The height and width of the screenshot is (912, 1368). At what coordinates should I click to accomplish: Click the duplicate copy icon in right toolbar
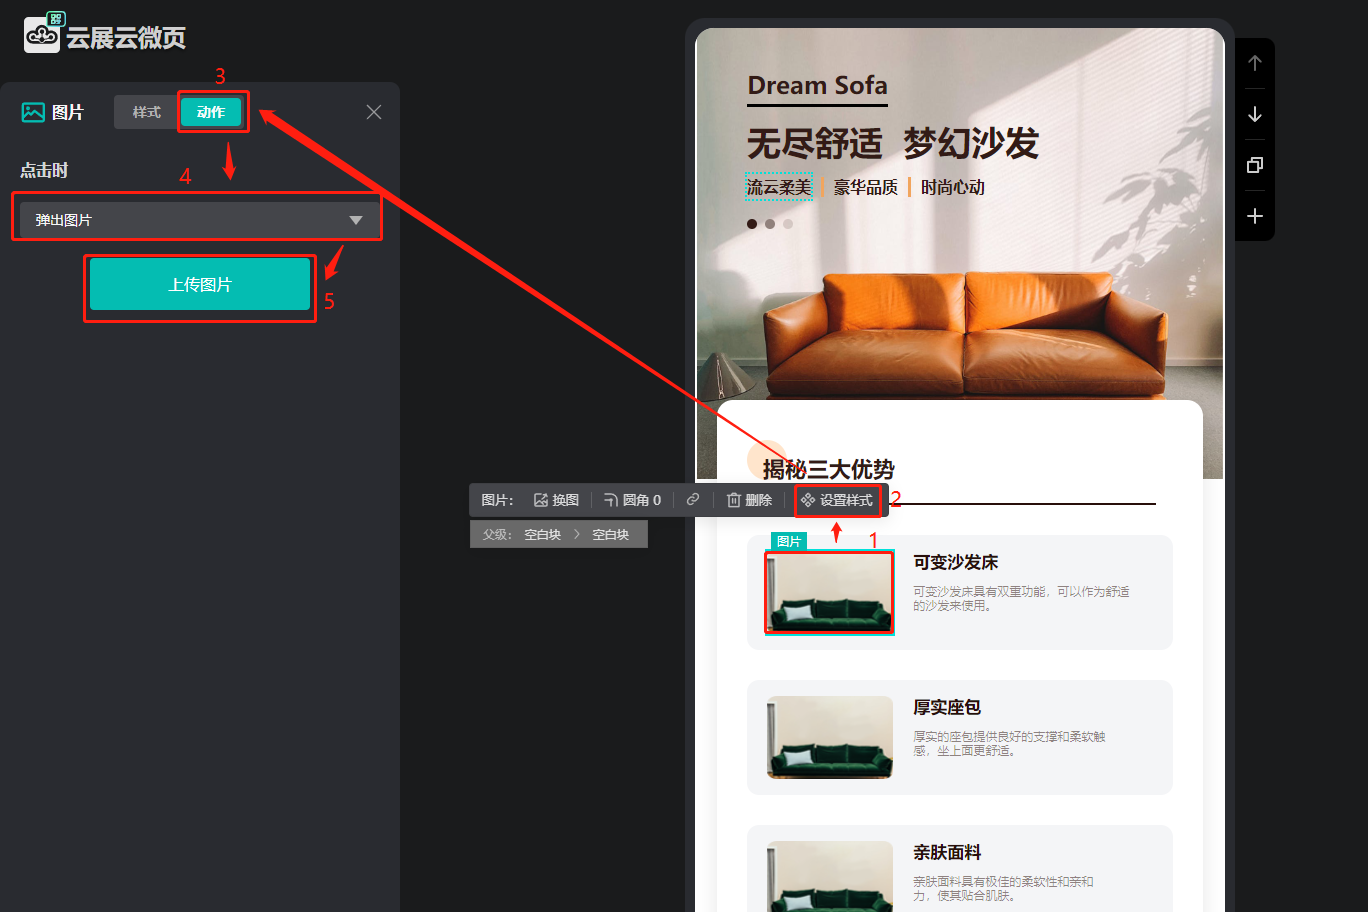pyautogui.click(x=1255, y=165)
